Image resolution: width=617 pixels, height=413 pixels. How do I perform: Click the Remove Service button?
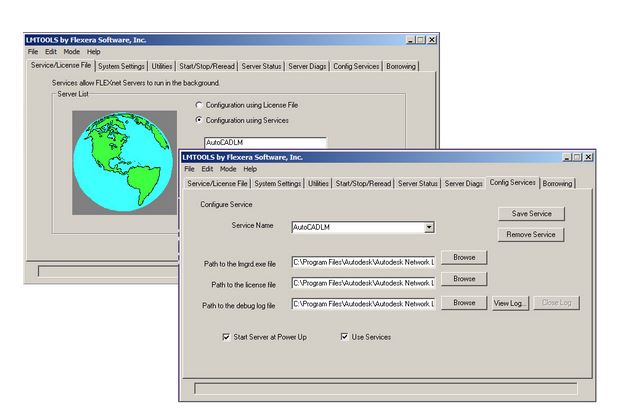click(x=531, y=235)
